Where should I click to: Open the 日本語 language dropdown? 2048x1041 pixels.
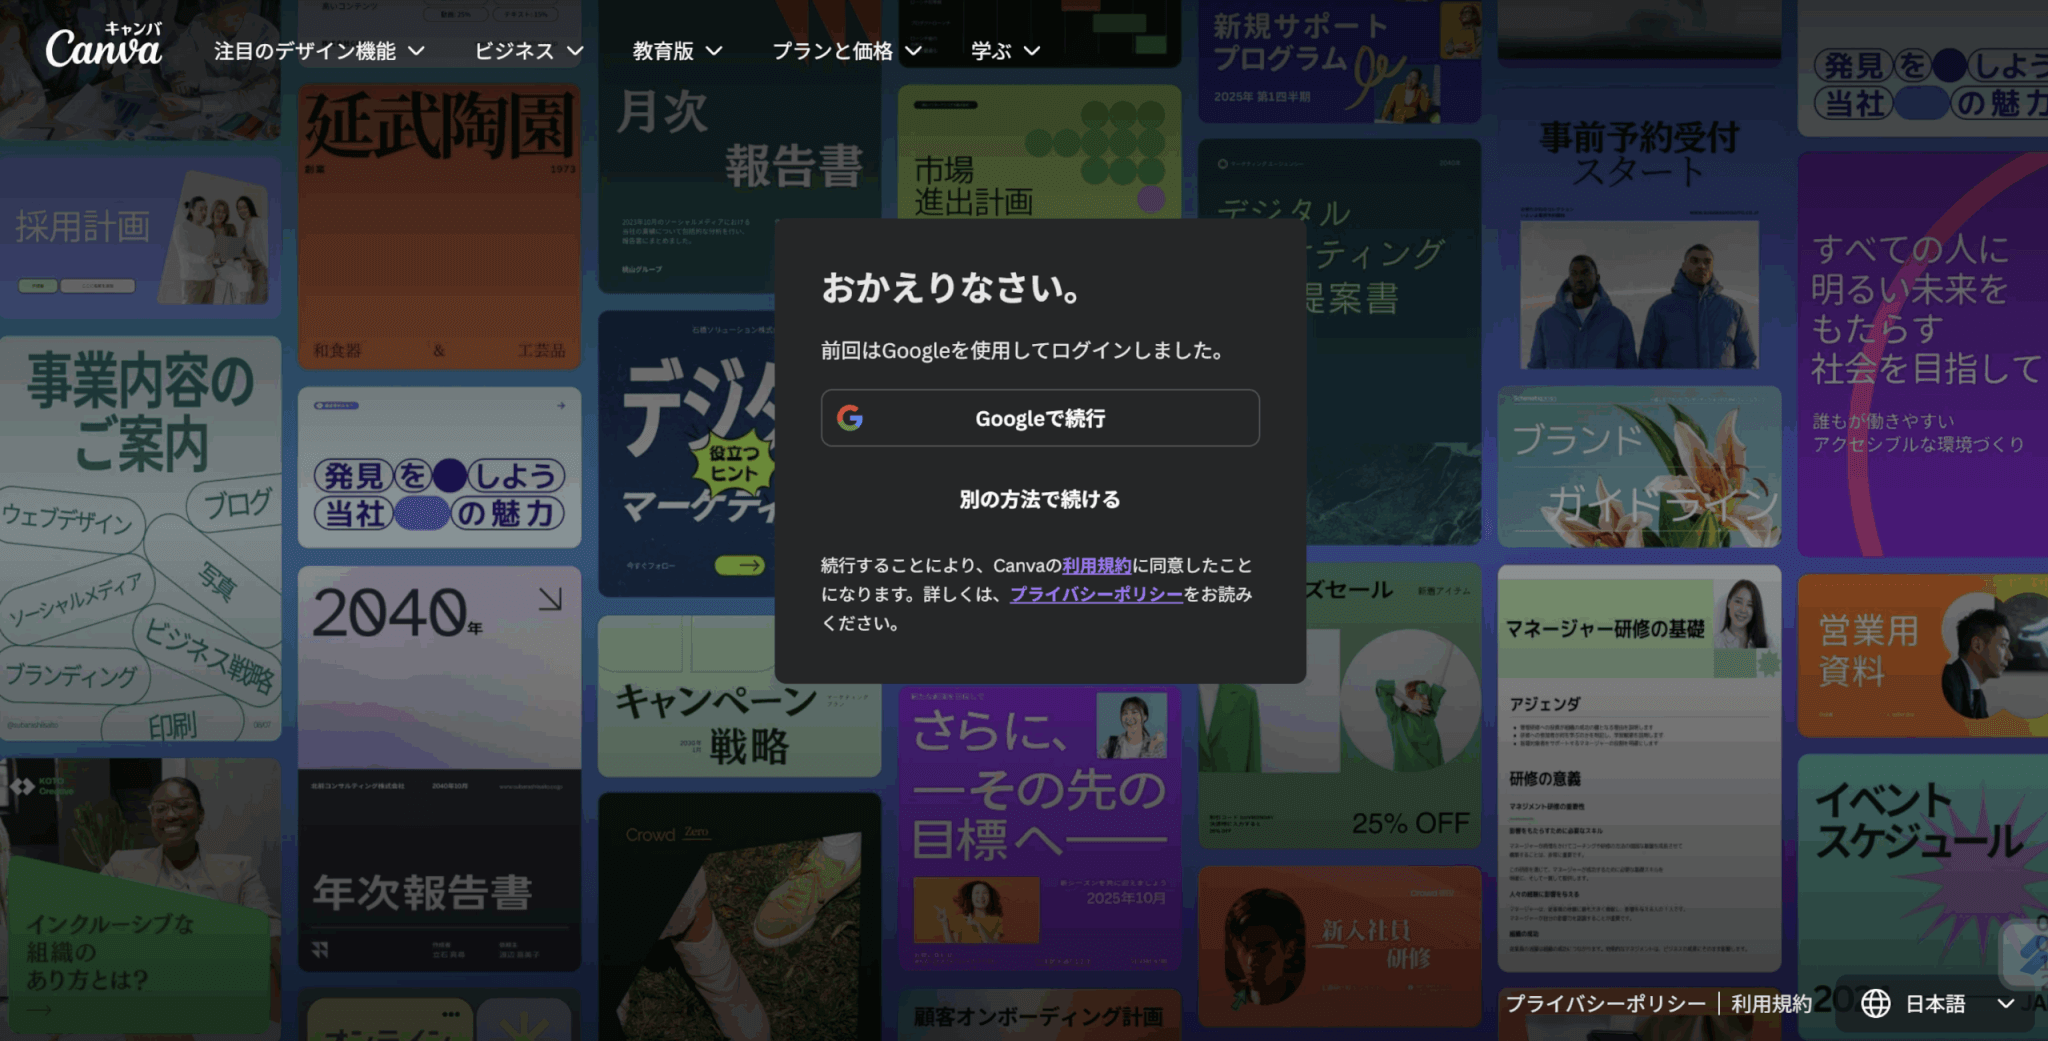pyautogui.click(x=1937, y=1003)
